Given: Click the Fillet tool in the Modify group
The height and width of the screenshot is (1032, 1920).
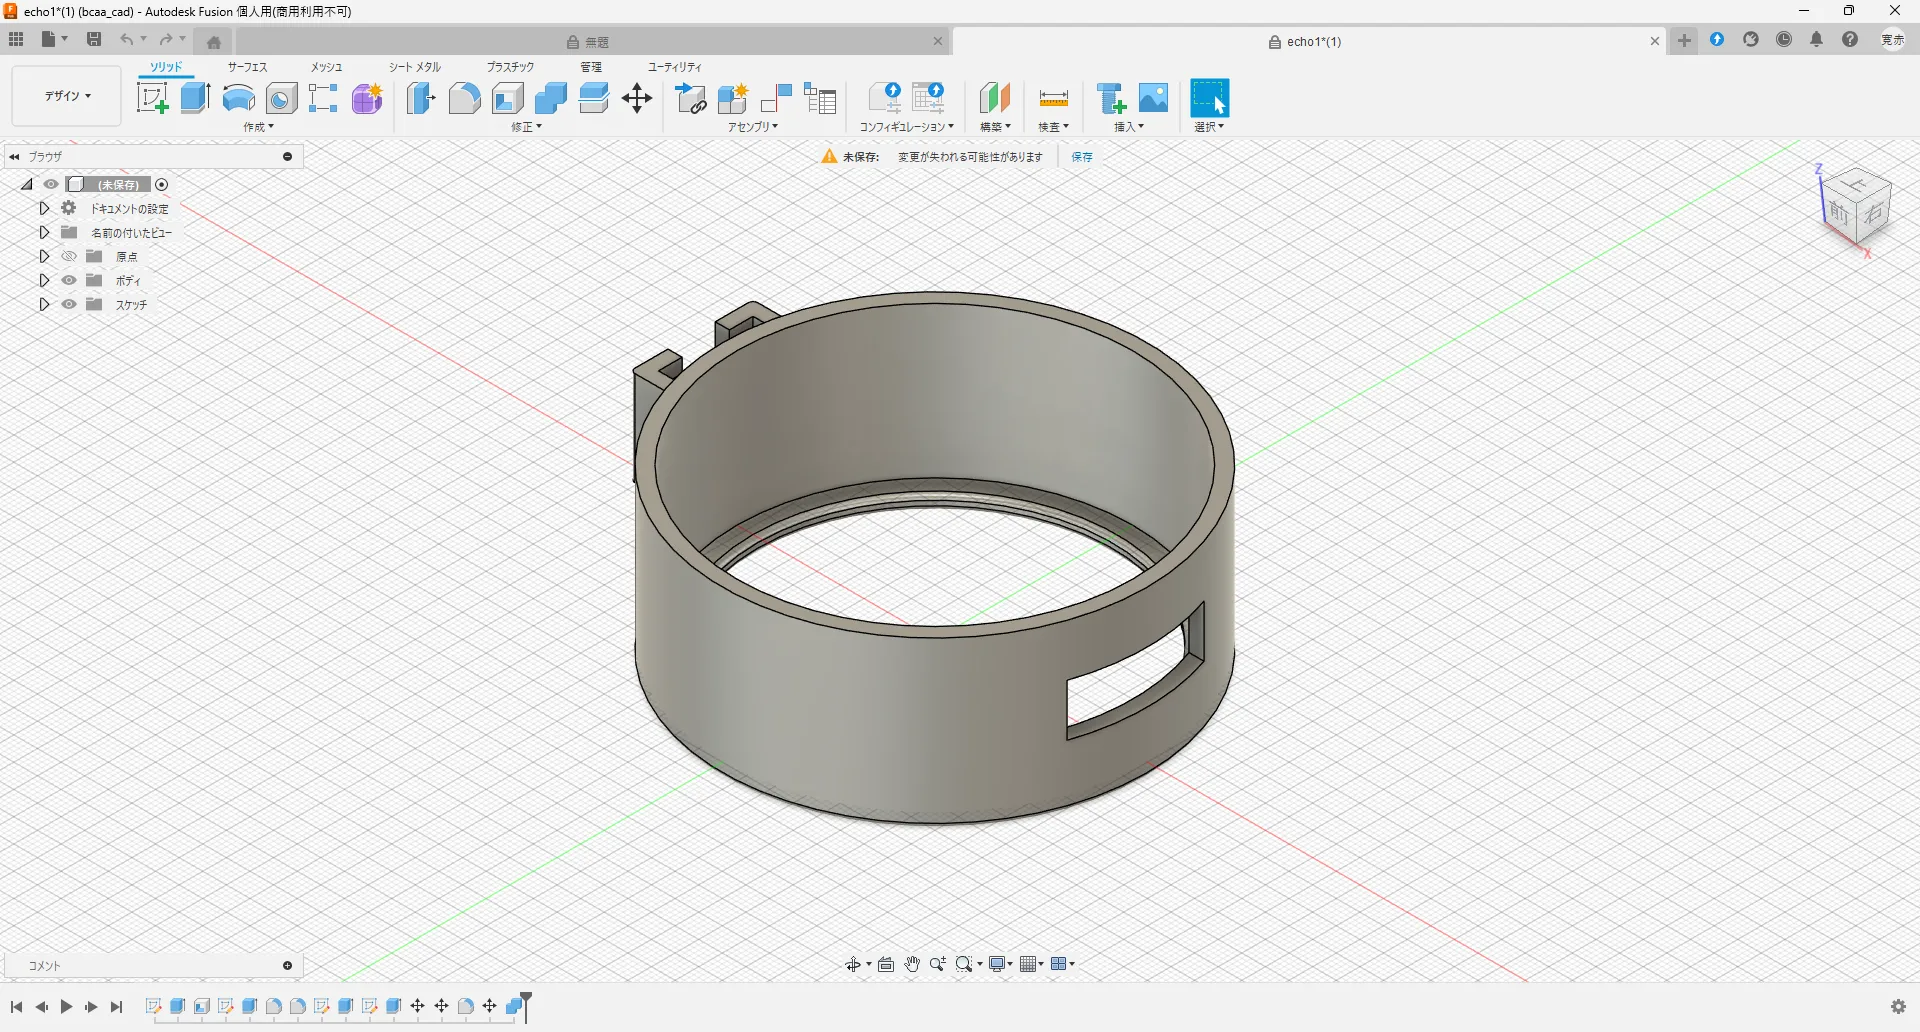Looking at the screenshot, I should coord(464,98).
